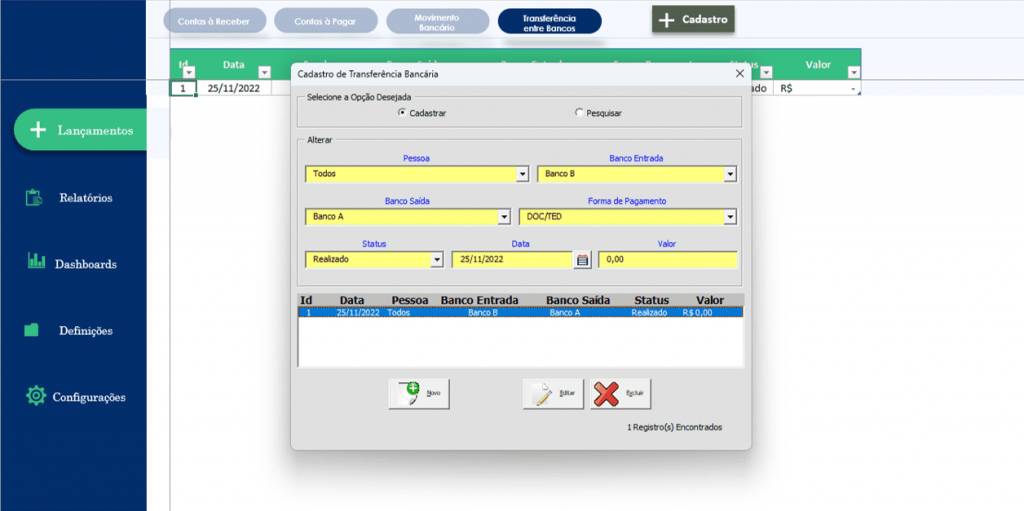Switch to Contas à Receber tab
1024x511 pixels.
pos(214,21)
